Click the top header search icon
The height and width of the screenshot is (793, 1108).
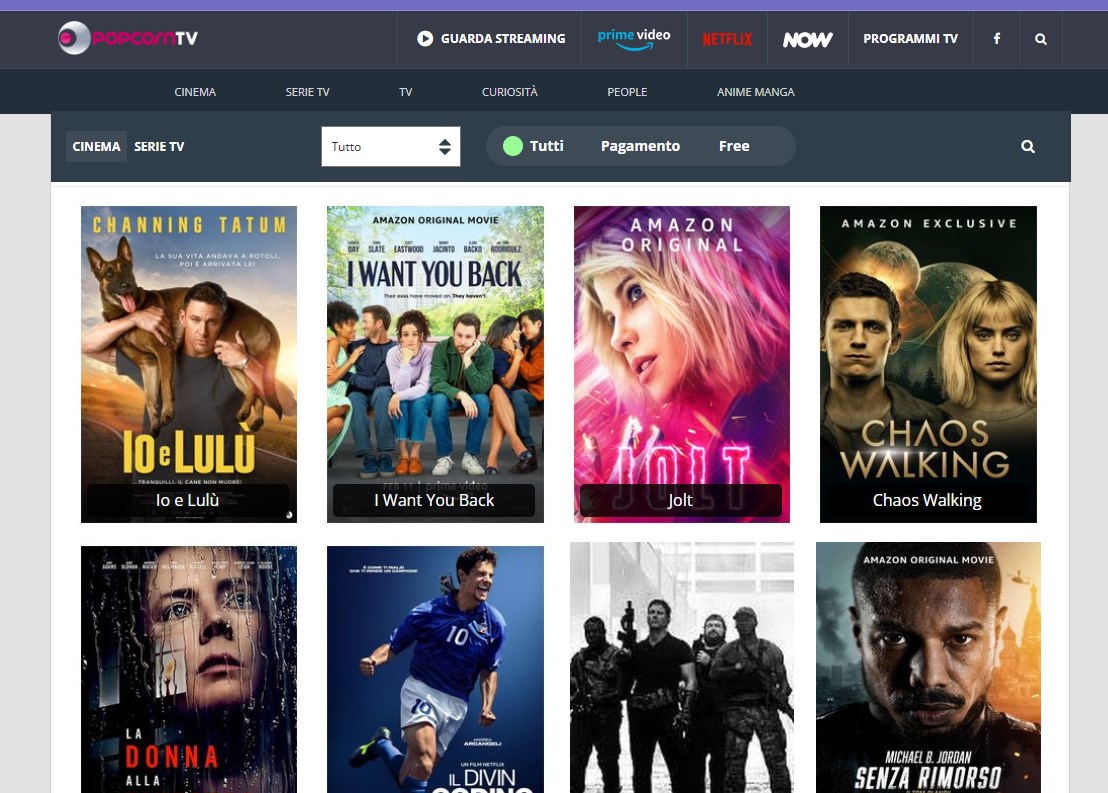tap(1041, 39)
